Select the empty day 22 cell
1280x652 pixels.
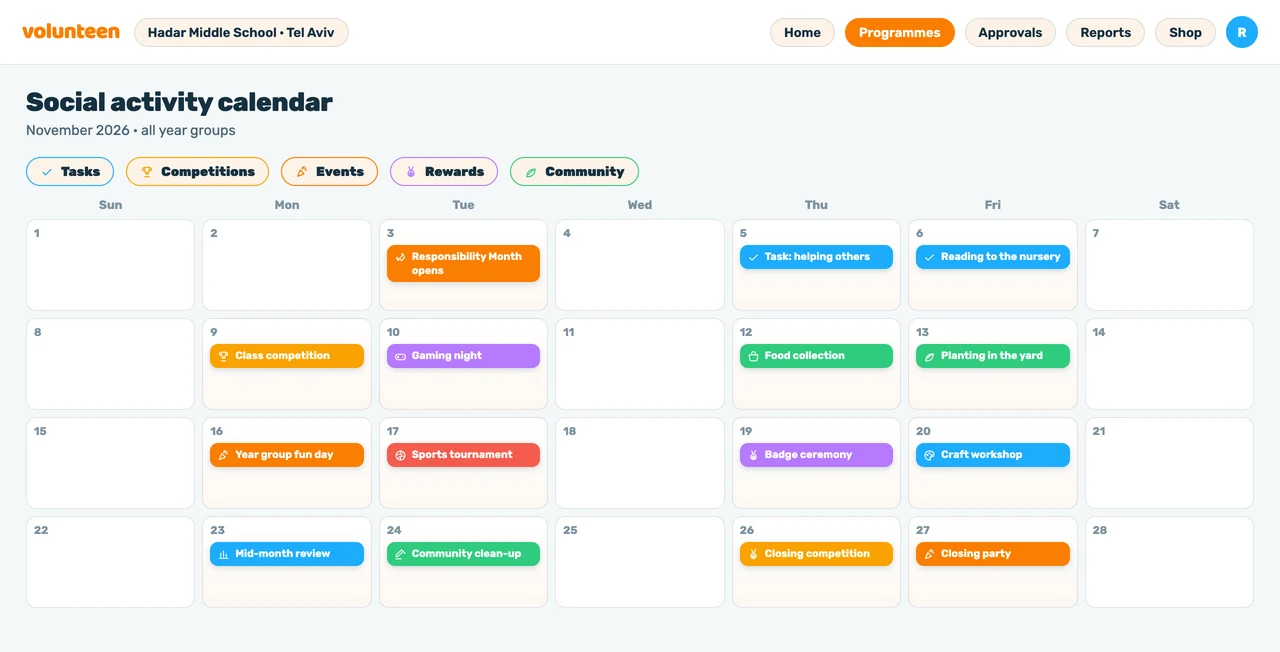tap(111, 562)
